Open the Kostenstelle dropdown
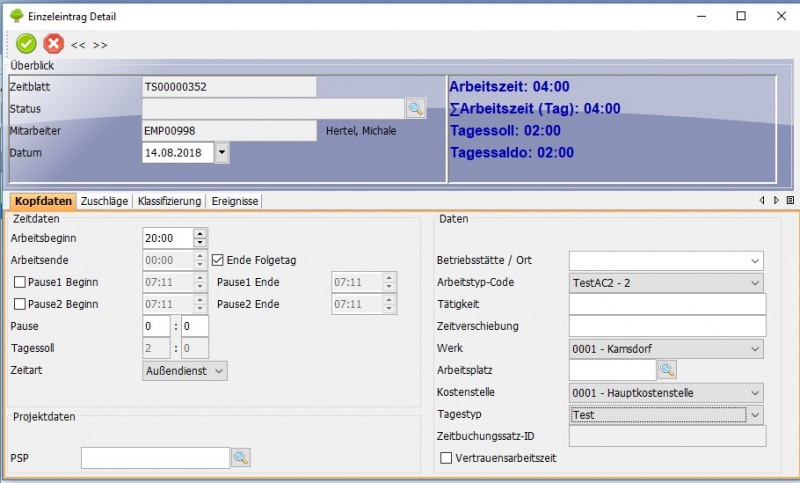The height and width of the screenshot is (483, 800). [x=755, y=392]
